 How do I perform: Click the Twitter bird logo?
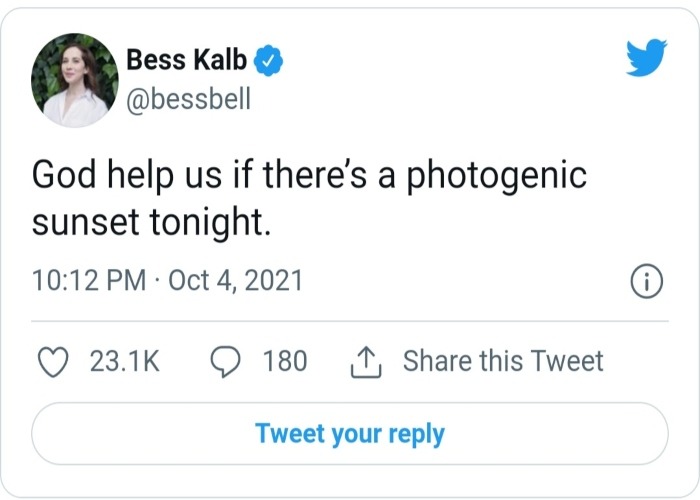point(645,61)
